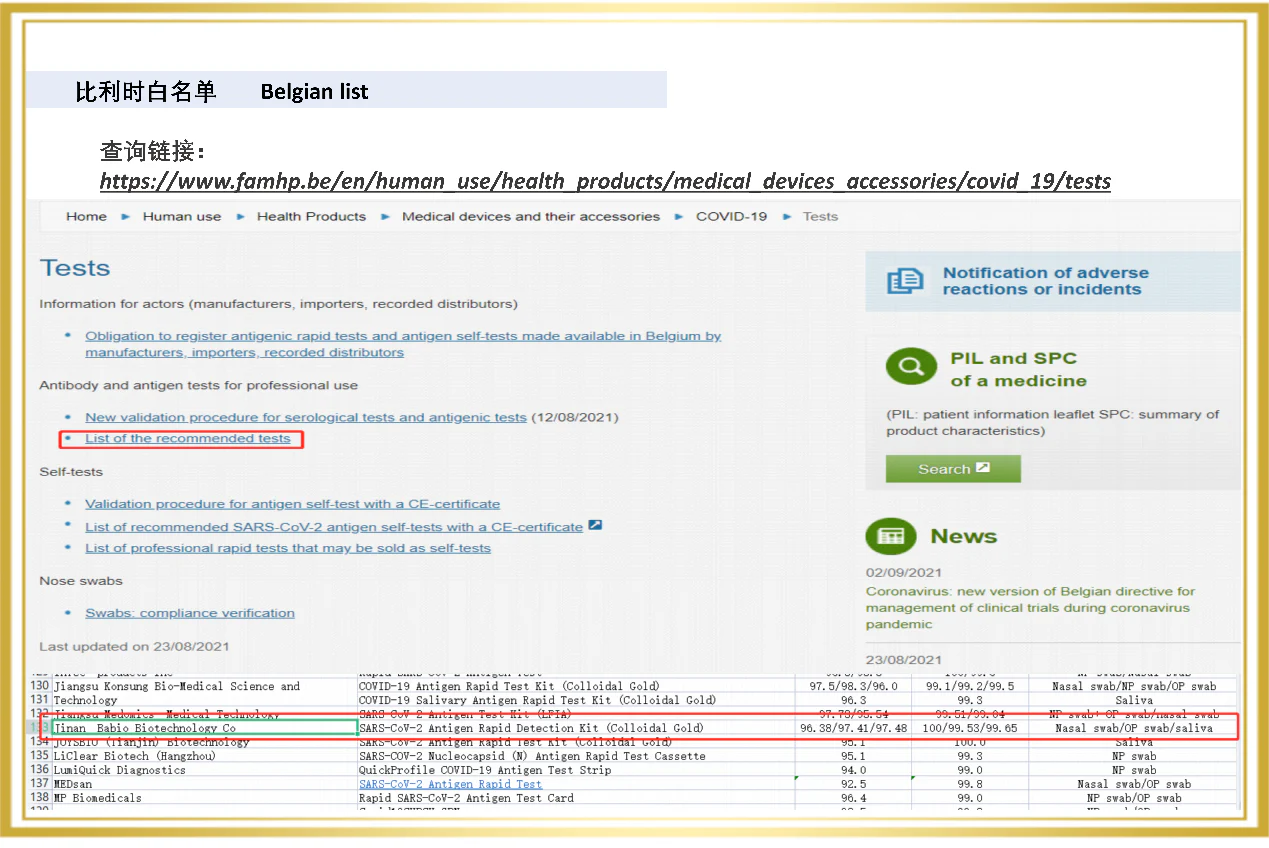
Task: Open List of recommended SARS-CoV-2 antigen self-tests link
Action: (334, 527)
